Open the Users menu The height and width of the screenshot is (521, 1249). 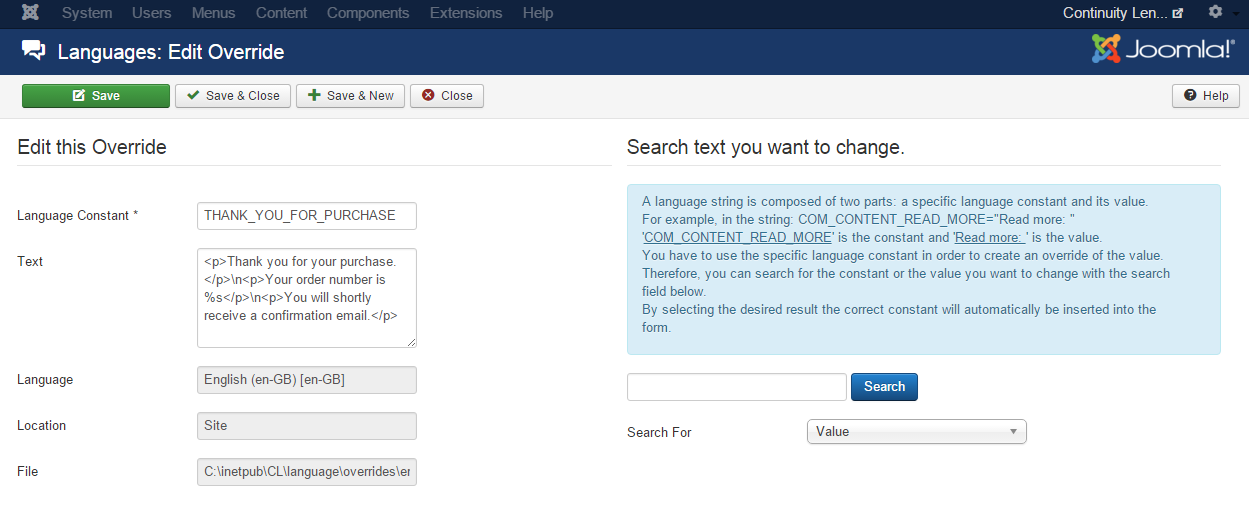coord(152,13)
